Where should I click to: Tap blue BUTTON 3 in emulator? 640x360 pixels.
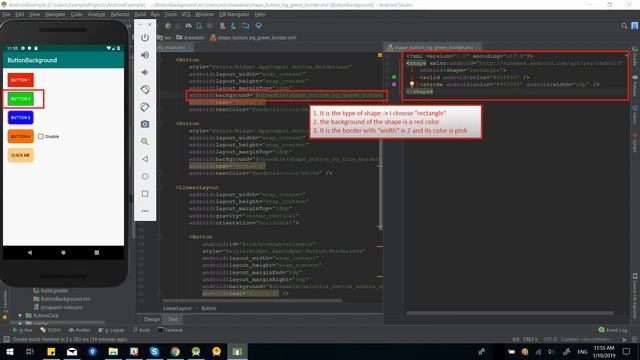[x=20, y=118]
